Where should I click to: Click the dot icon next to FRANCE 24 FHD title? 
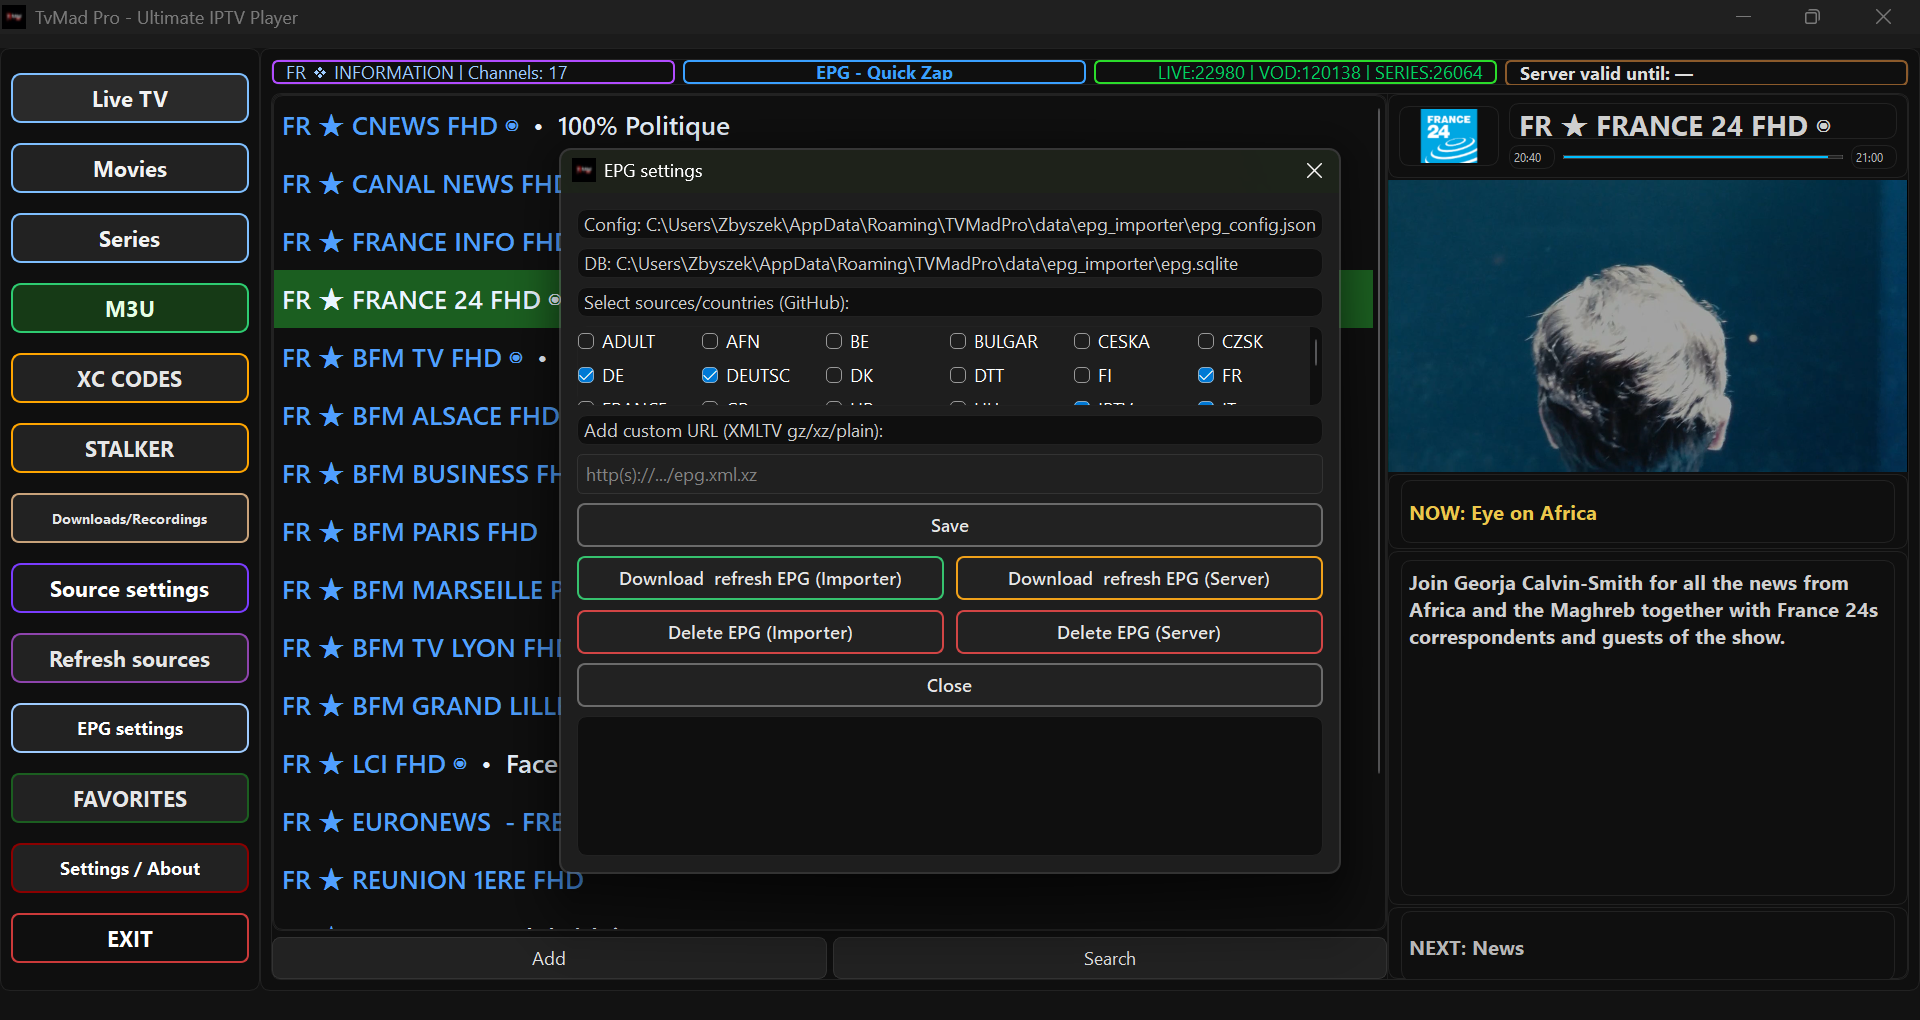(x=1824, y=126)
